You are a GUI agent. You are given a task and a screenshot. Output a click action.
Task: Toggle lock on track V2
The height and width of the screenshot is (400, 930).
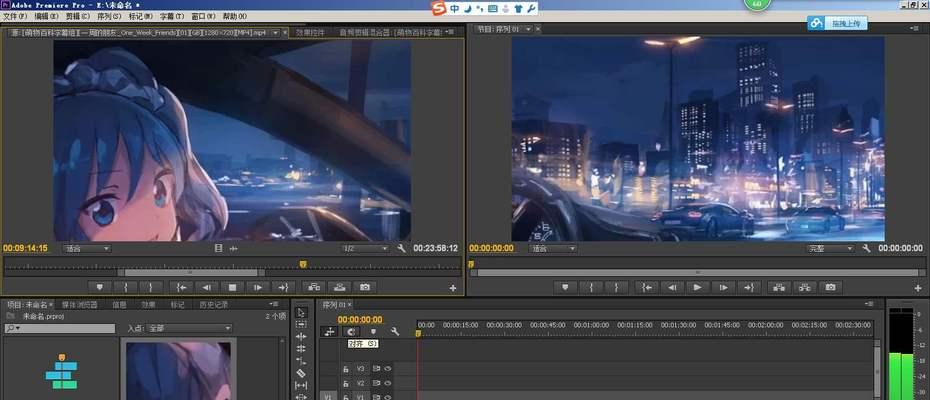coord(346,383)
